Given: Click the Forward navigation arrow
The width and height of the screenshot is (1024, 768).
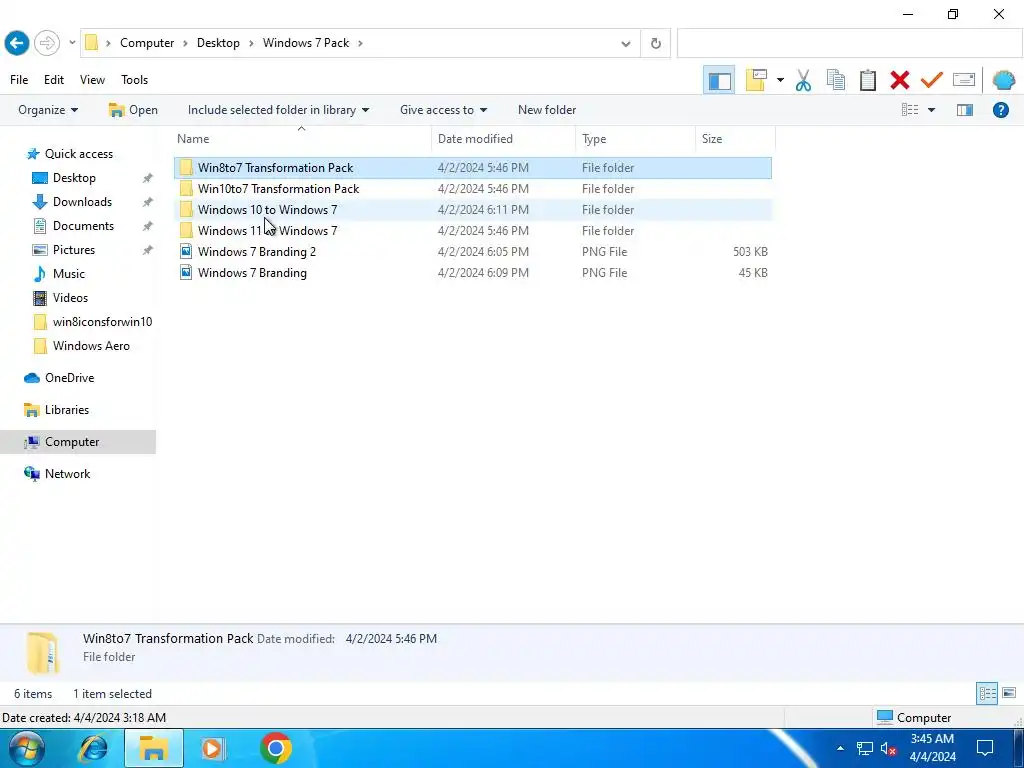Looking at the screenshot, I should coord(46,43).
